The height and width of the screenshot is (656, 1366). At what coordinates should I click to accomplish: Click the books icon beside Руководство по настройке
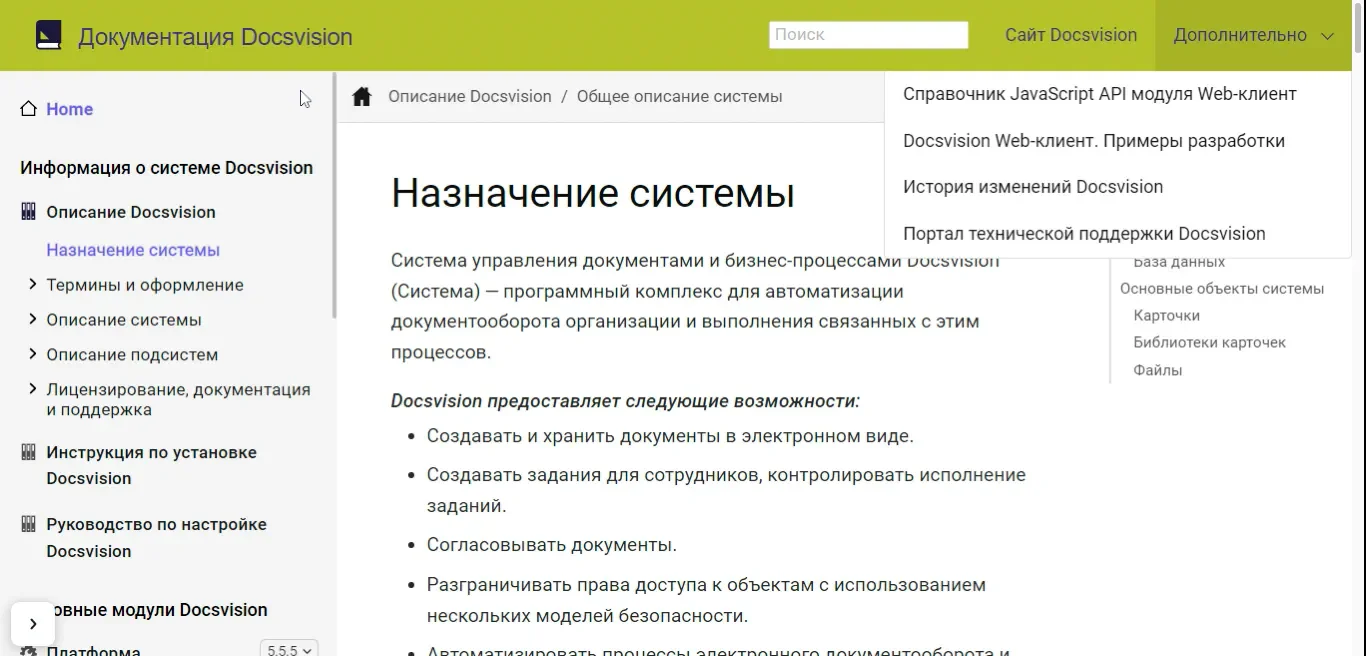click(28, 524)
